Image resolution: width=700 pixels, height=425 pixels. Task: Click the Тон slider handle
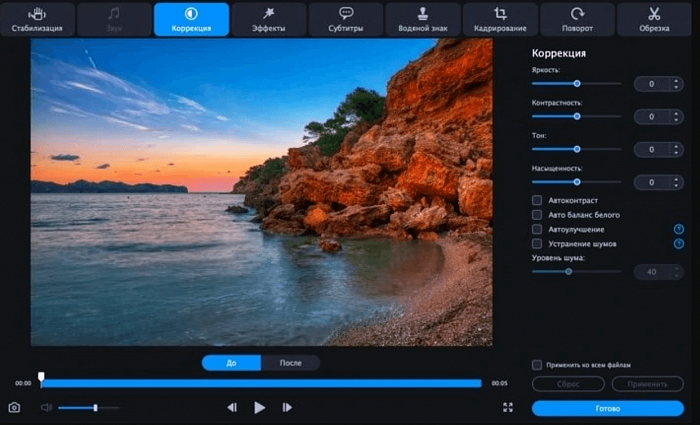pos(577,149)
